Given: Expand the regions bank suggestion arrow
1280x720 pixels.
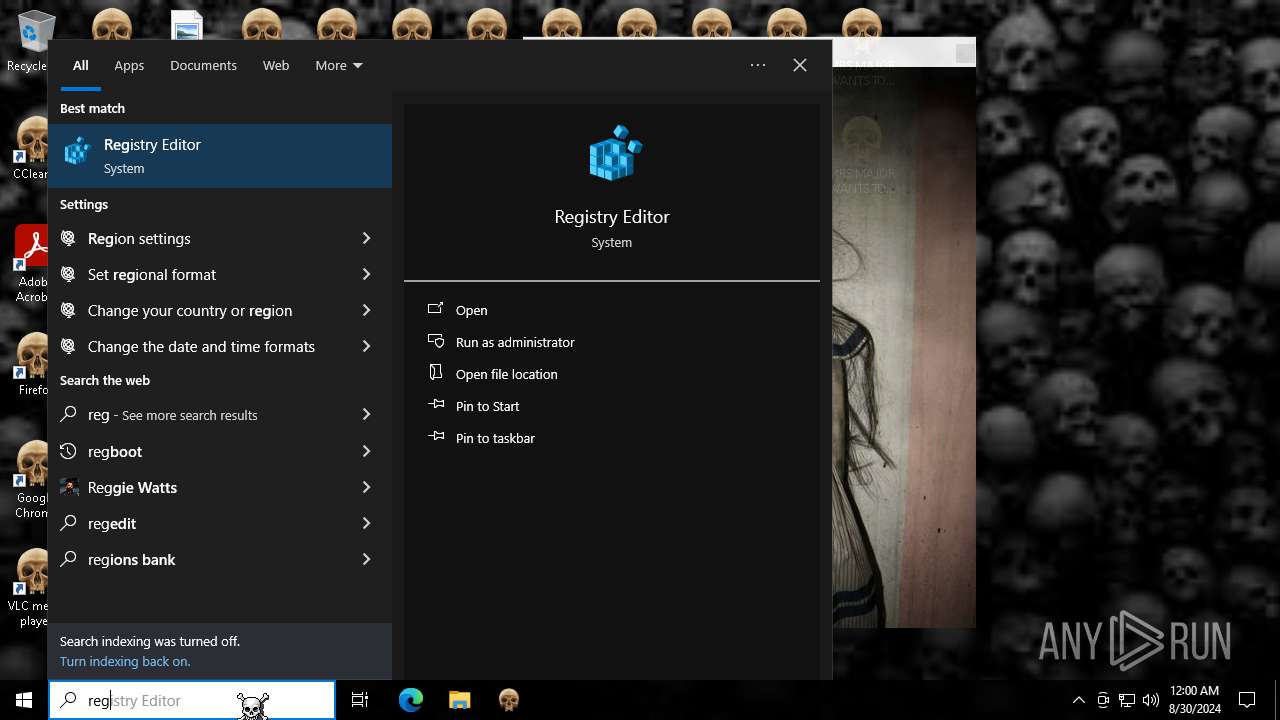Looking at the screenshot, I should click(x=366, y=559).
